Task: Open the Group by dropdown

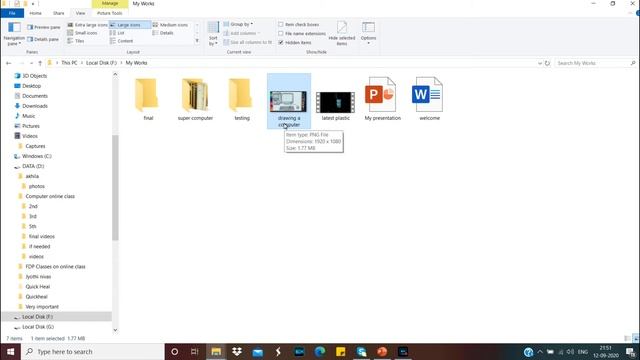Action: pos(238,24)
